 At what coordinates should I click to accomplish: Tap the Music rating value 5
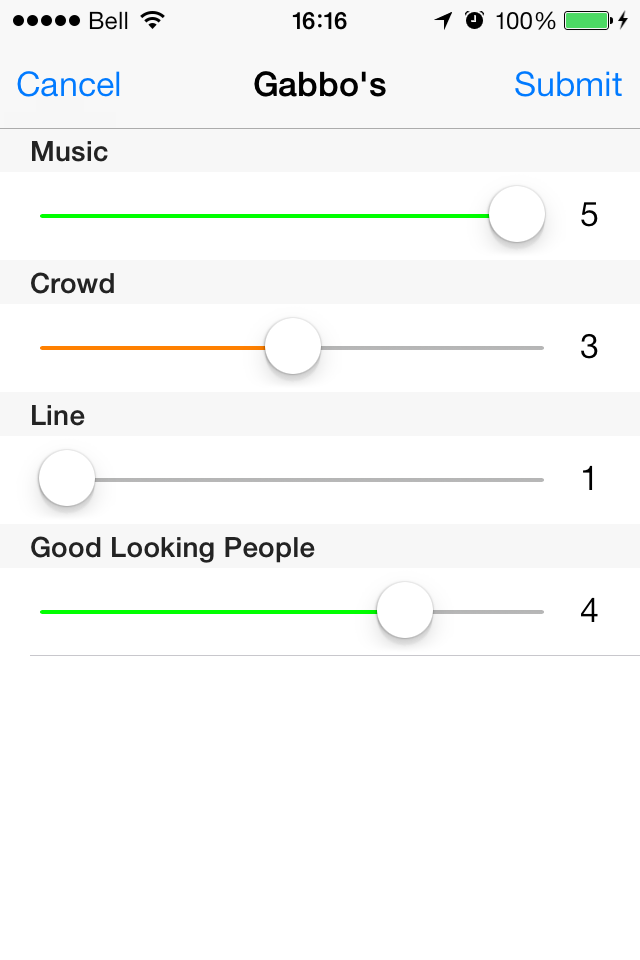point(589,214)
